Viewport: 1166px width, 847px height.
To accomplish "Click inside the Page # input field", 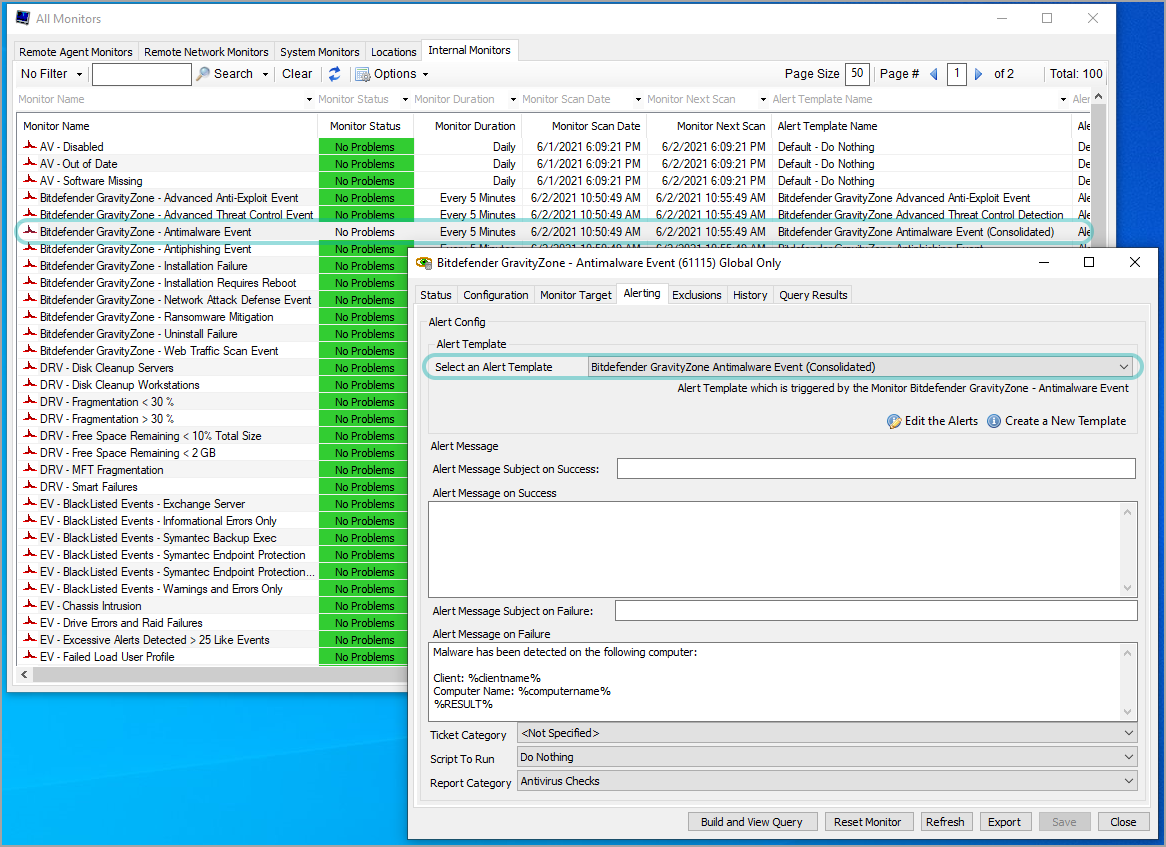I will click(956, 73).
